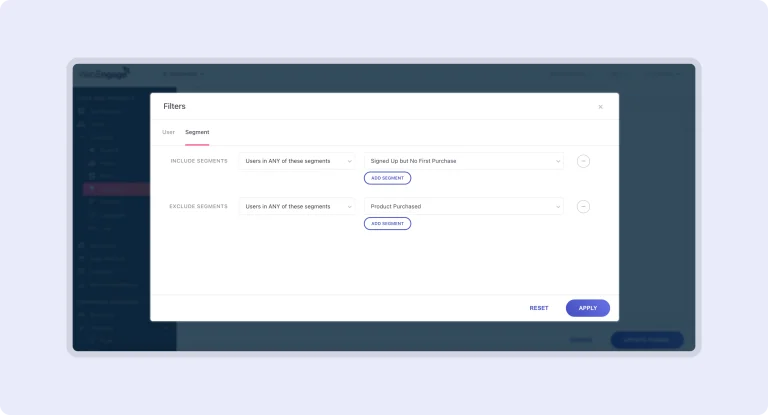The image size is (768, 415).
Task: Remove the Exclude Segments row
Action: (x=583, y=207)
